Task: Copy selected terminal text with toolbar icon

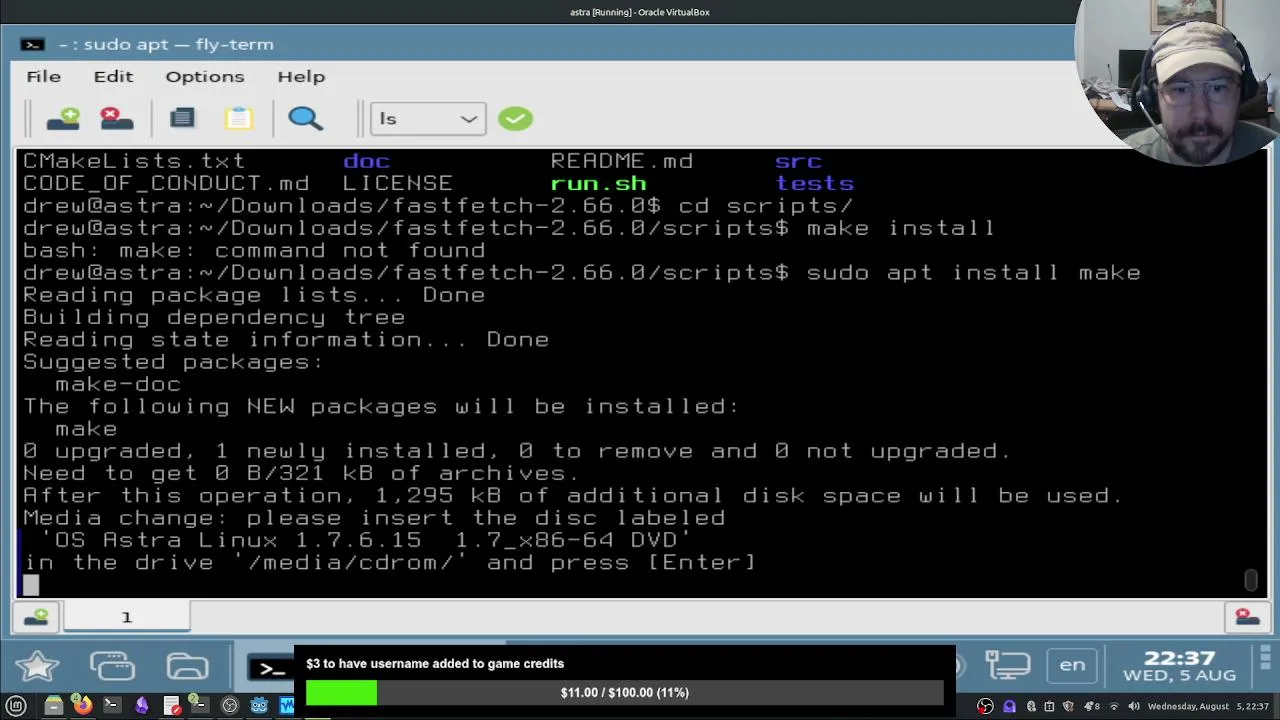Action: point(182,118)
